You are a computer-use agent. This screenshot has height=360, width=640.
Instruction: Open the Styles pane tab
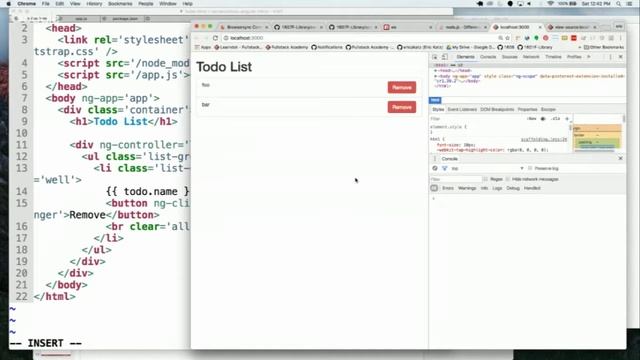[438, 109]
